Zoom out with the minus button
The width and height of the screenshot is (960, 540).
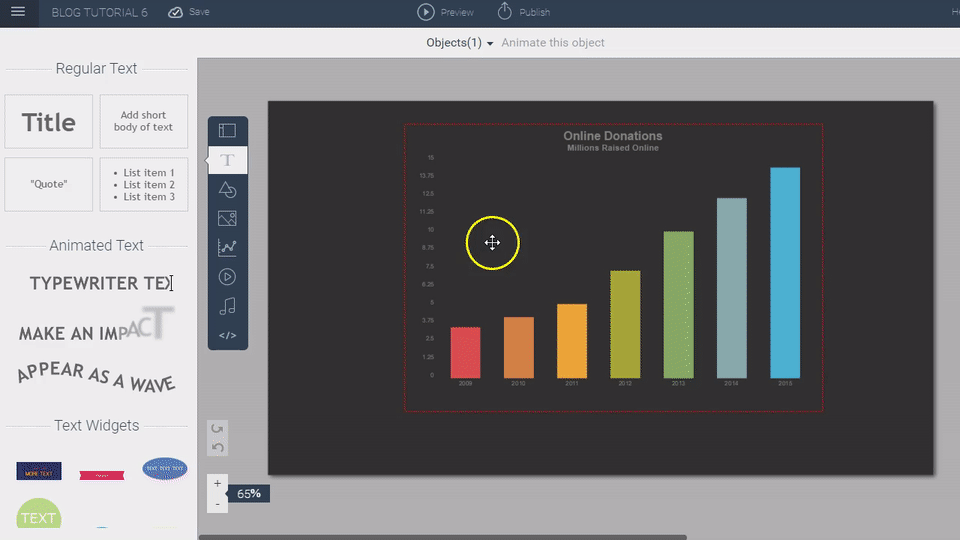pos(217,504)
